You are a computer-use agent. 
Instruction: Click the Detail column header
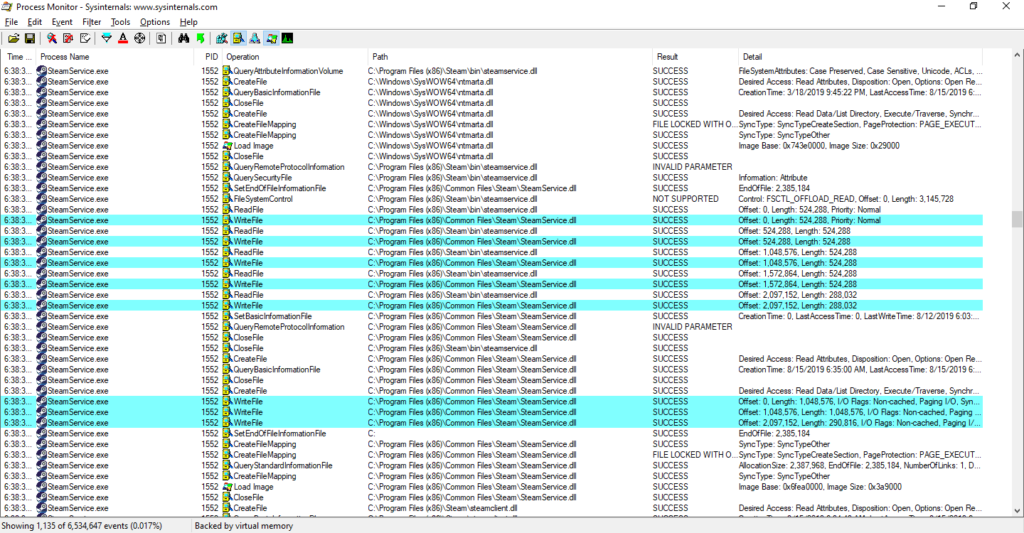[x=861, y=57]
